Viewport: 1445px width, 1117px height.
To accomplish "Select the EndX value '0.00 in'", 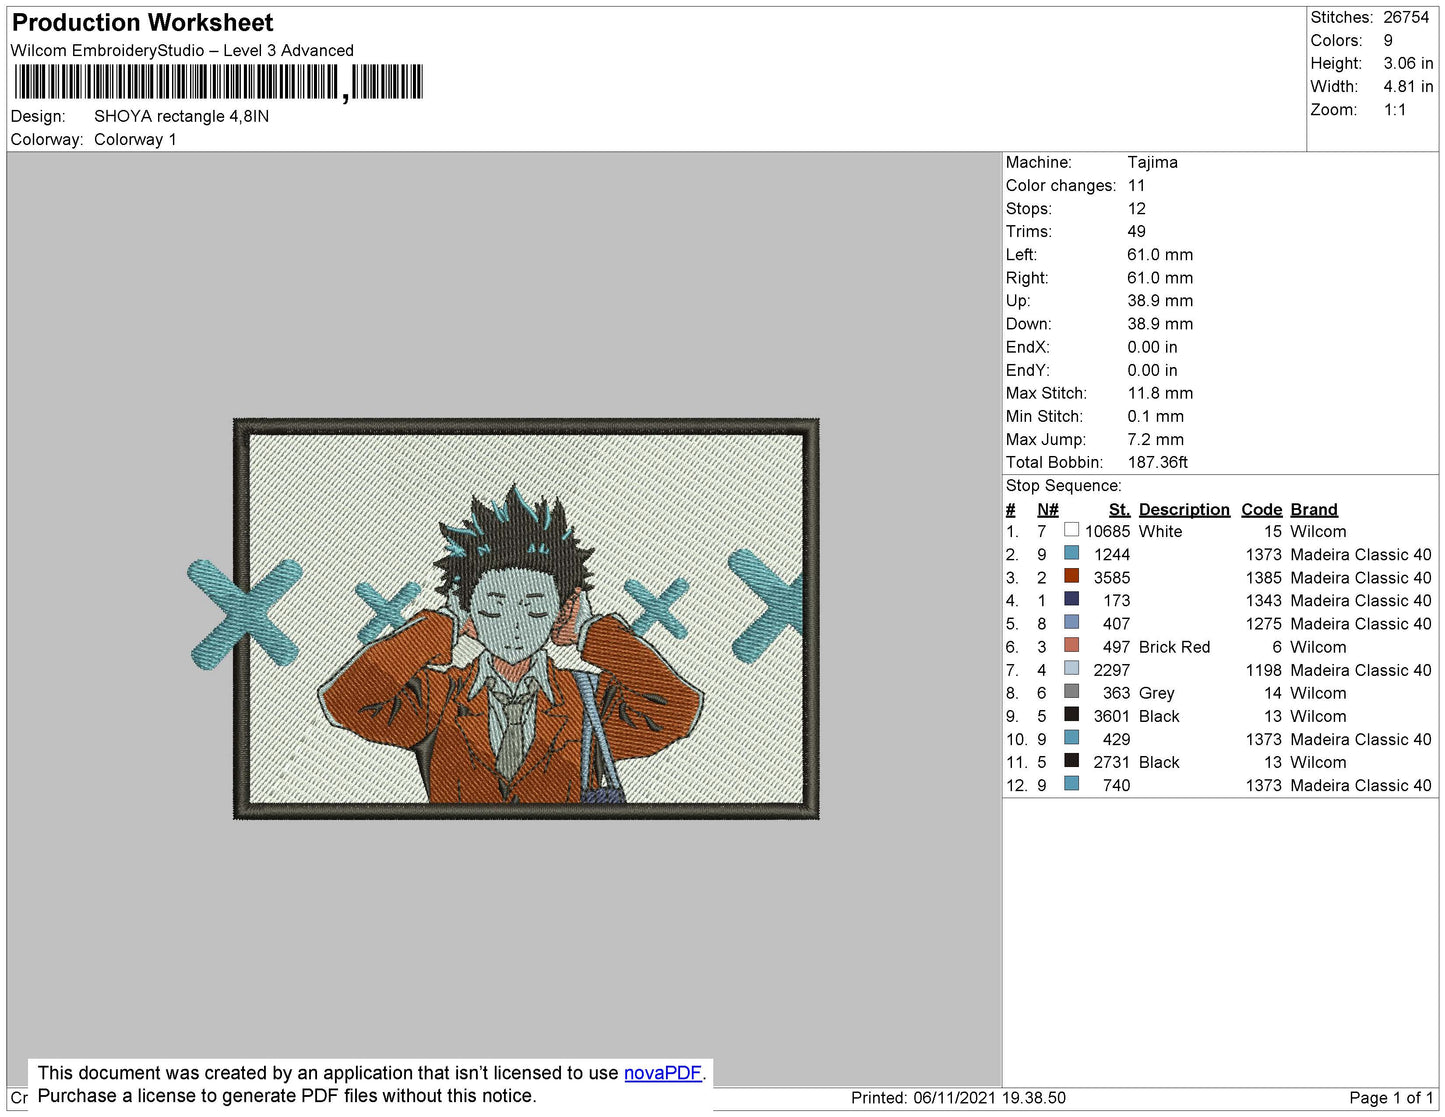I will click(x=1152, y=347).
